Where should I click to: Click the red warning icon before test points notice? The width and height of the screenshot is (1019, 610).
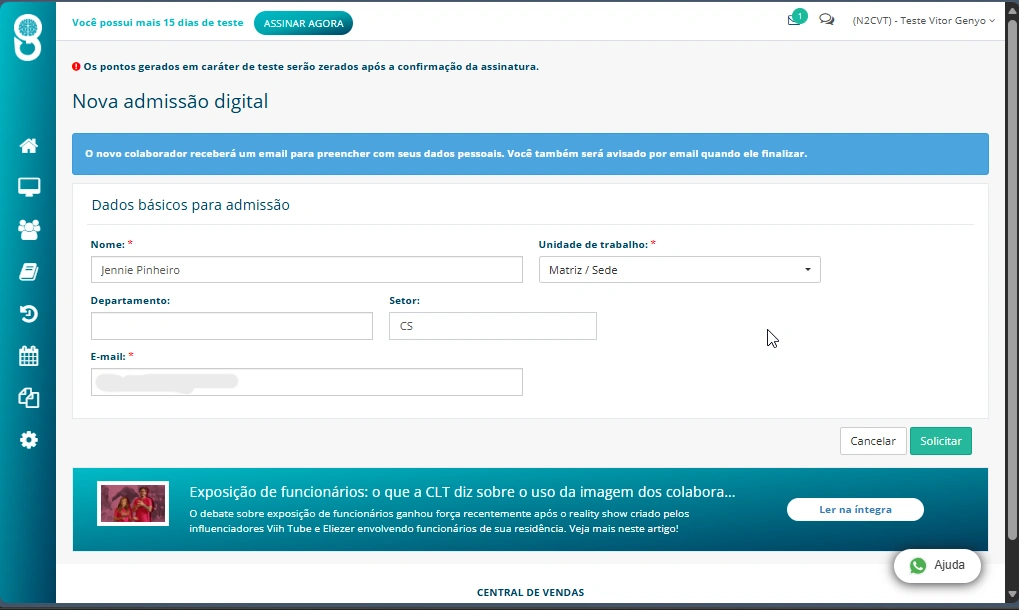76,66
